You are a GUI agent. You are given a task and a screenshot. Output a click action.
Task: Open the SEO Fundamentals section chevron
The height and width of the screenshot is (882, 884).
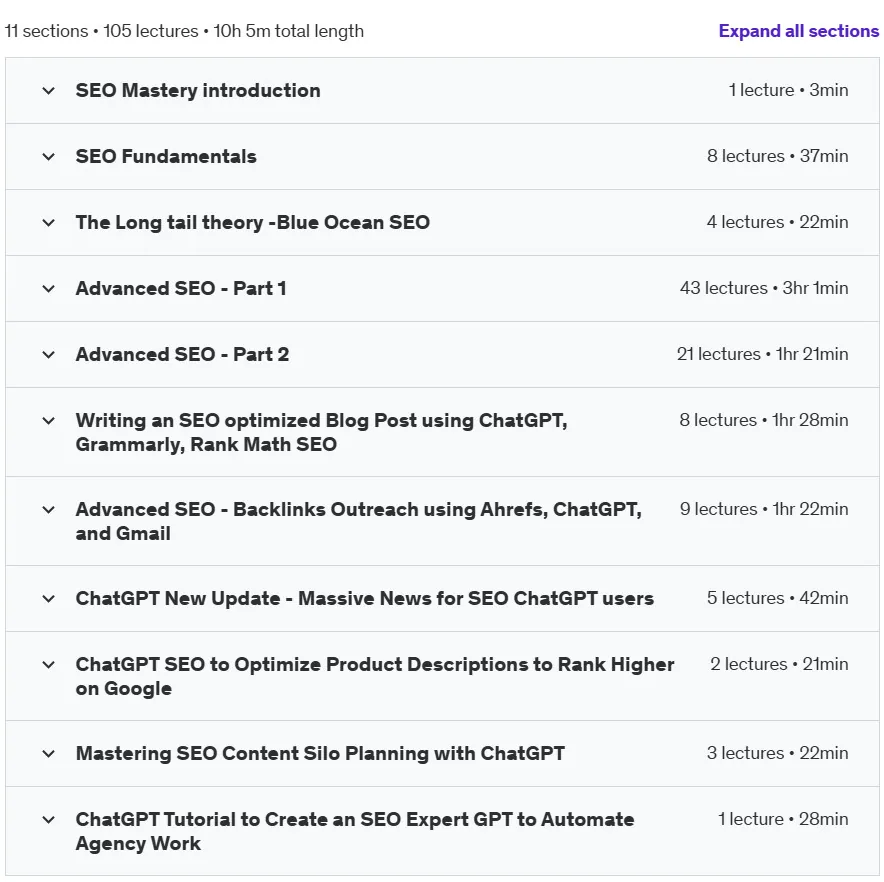48,157
